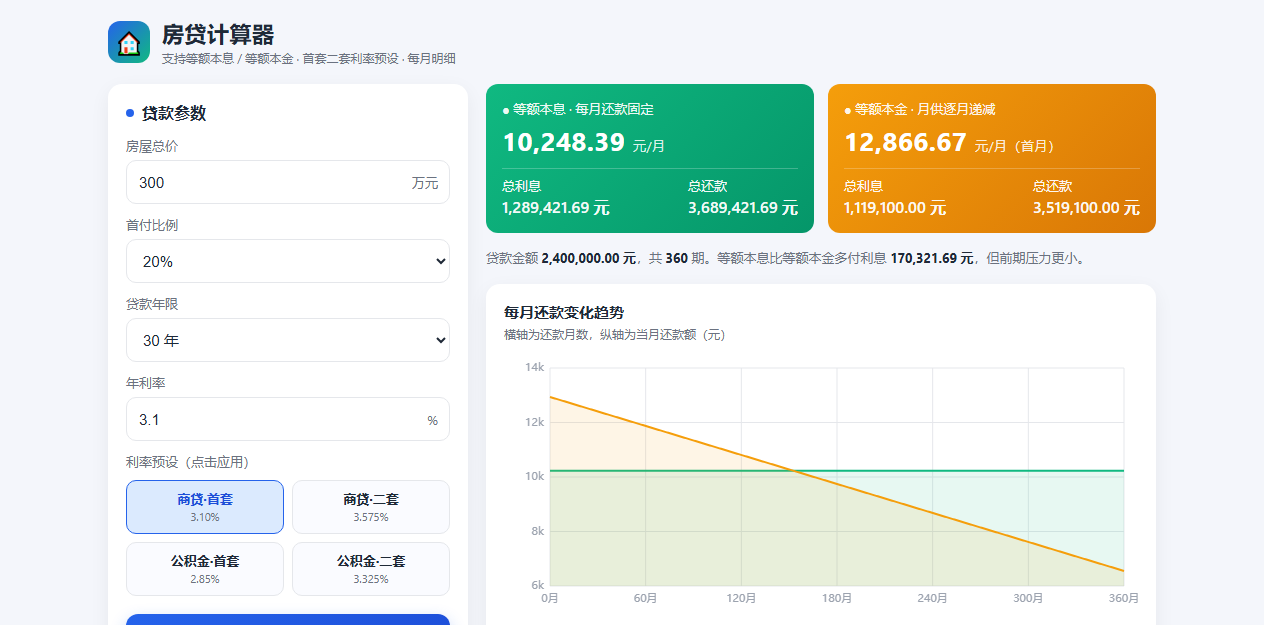Click total repayment 3,519,100.00 元

coord(1086,208)
